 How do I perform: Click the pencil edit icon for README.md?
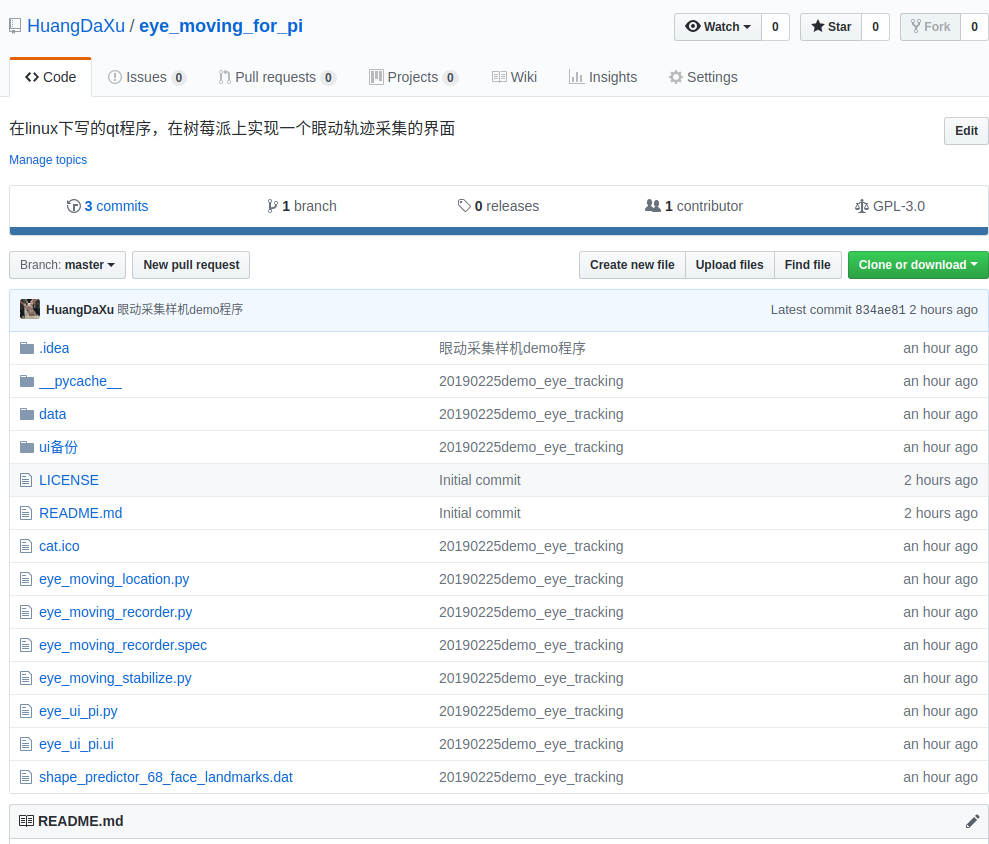click(x=972, y=821)
